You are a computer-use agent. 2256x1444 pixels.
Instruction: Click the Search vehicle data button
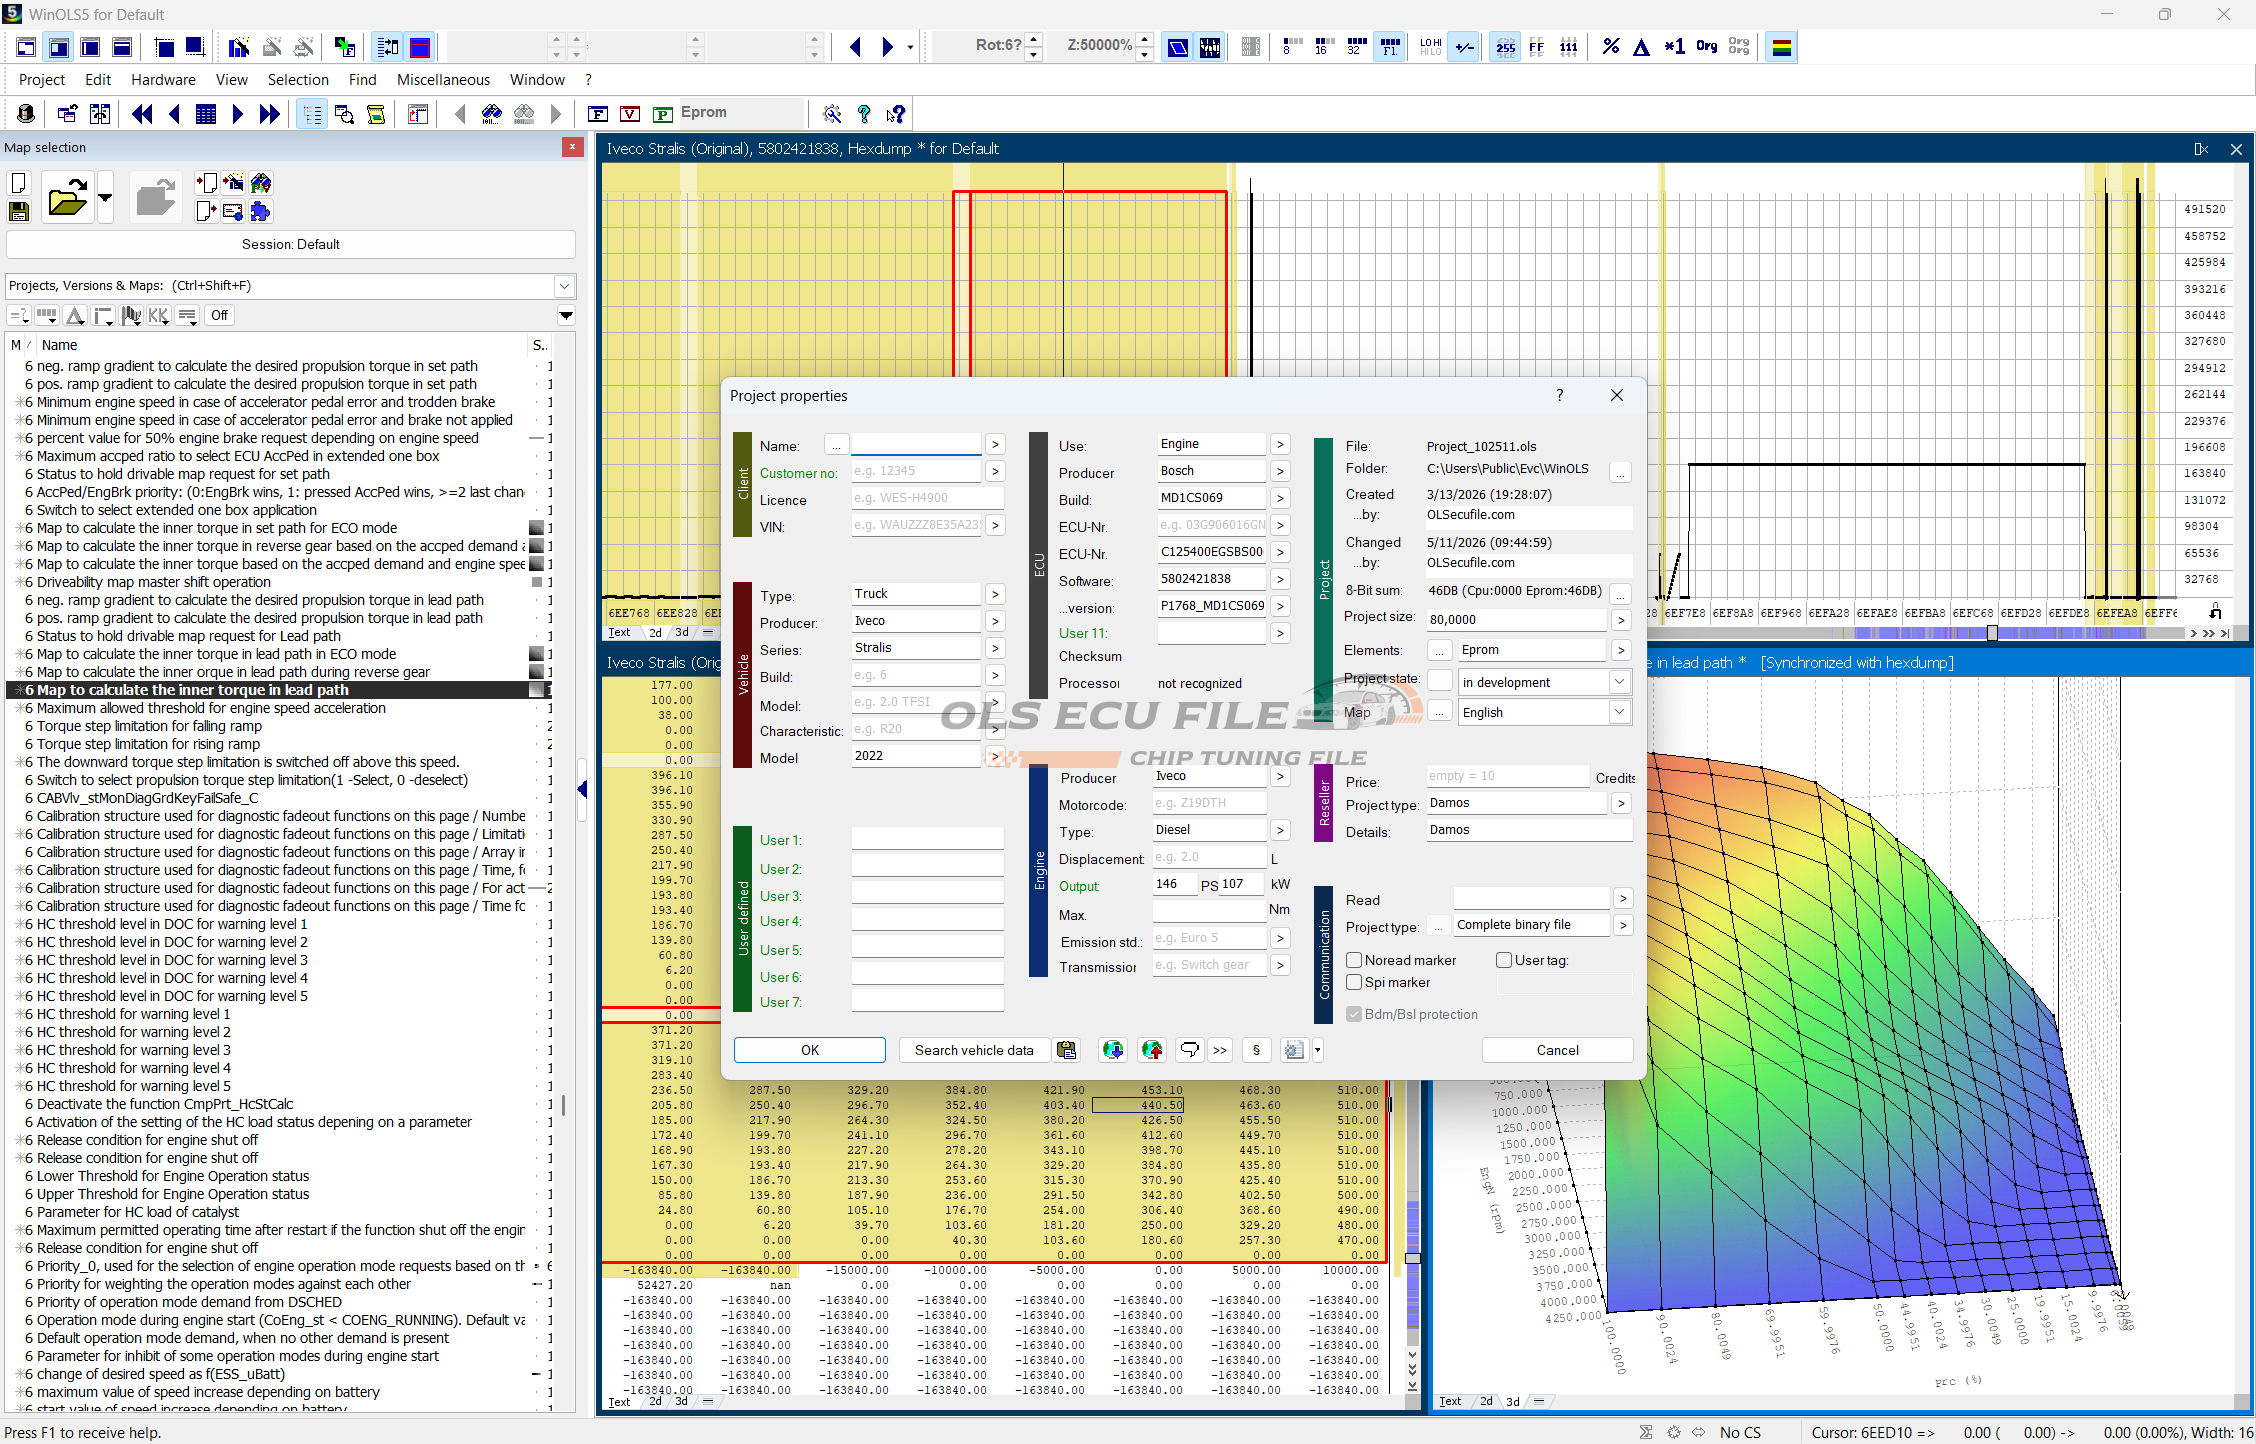pos(974,1050)
